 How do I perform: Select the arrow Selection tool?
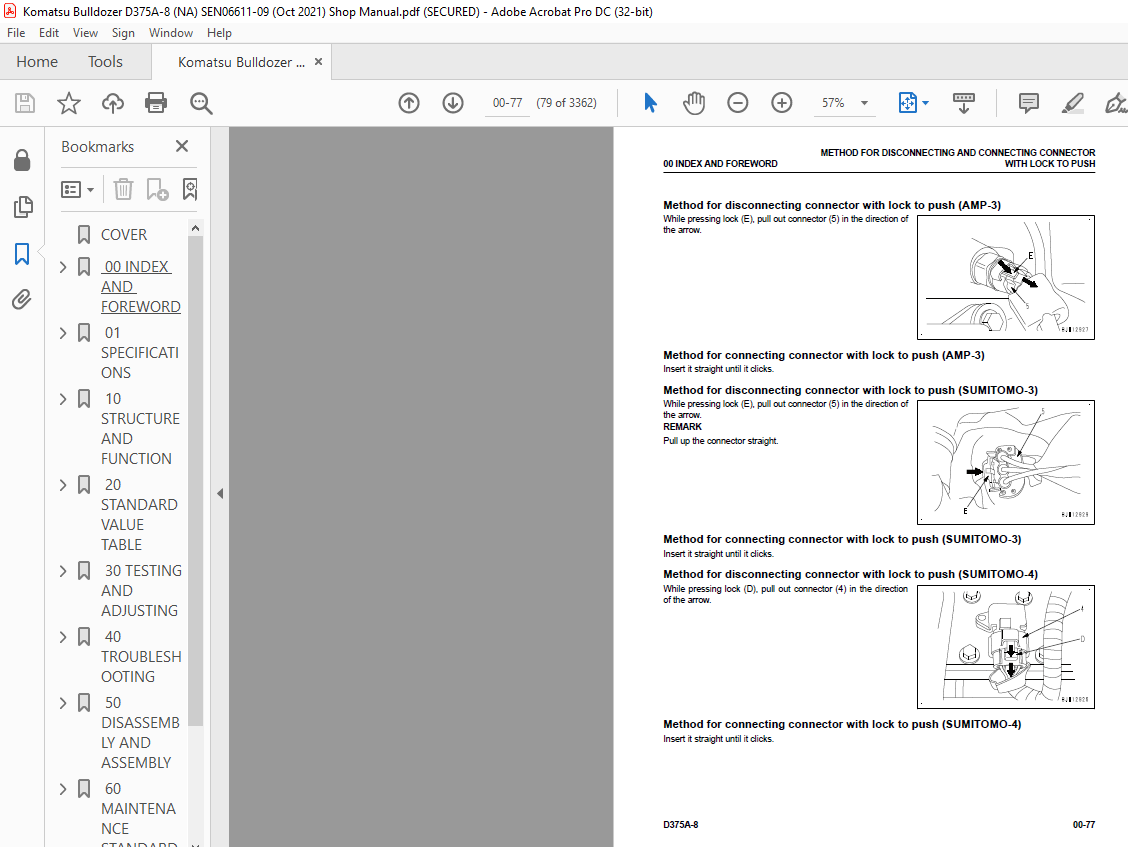pyautogui.click(x=650, y=103)
